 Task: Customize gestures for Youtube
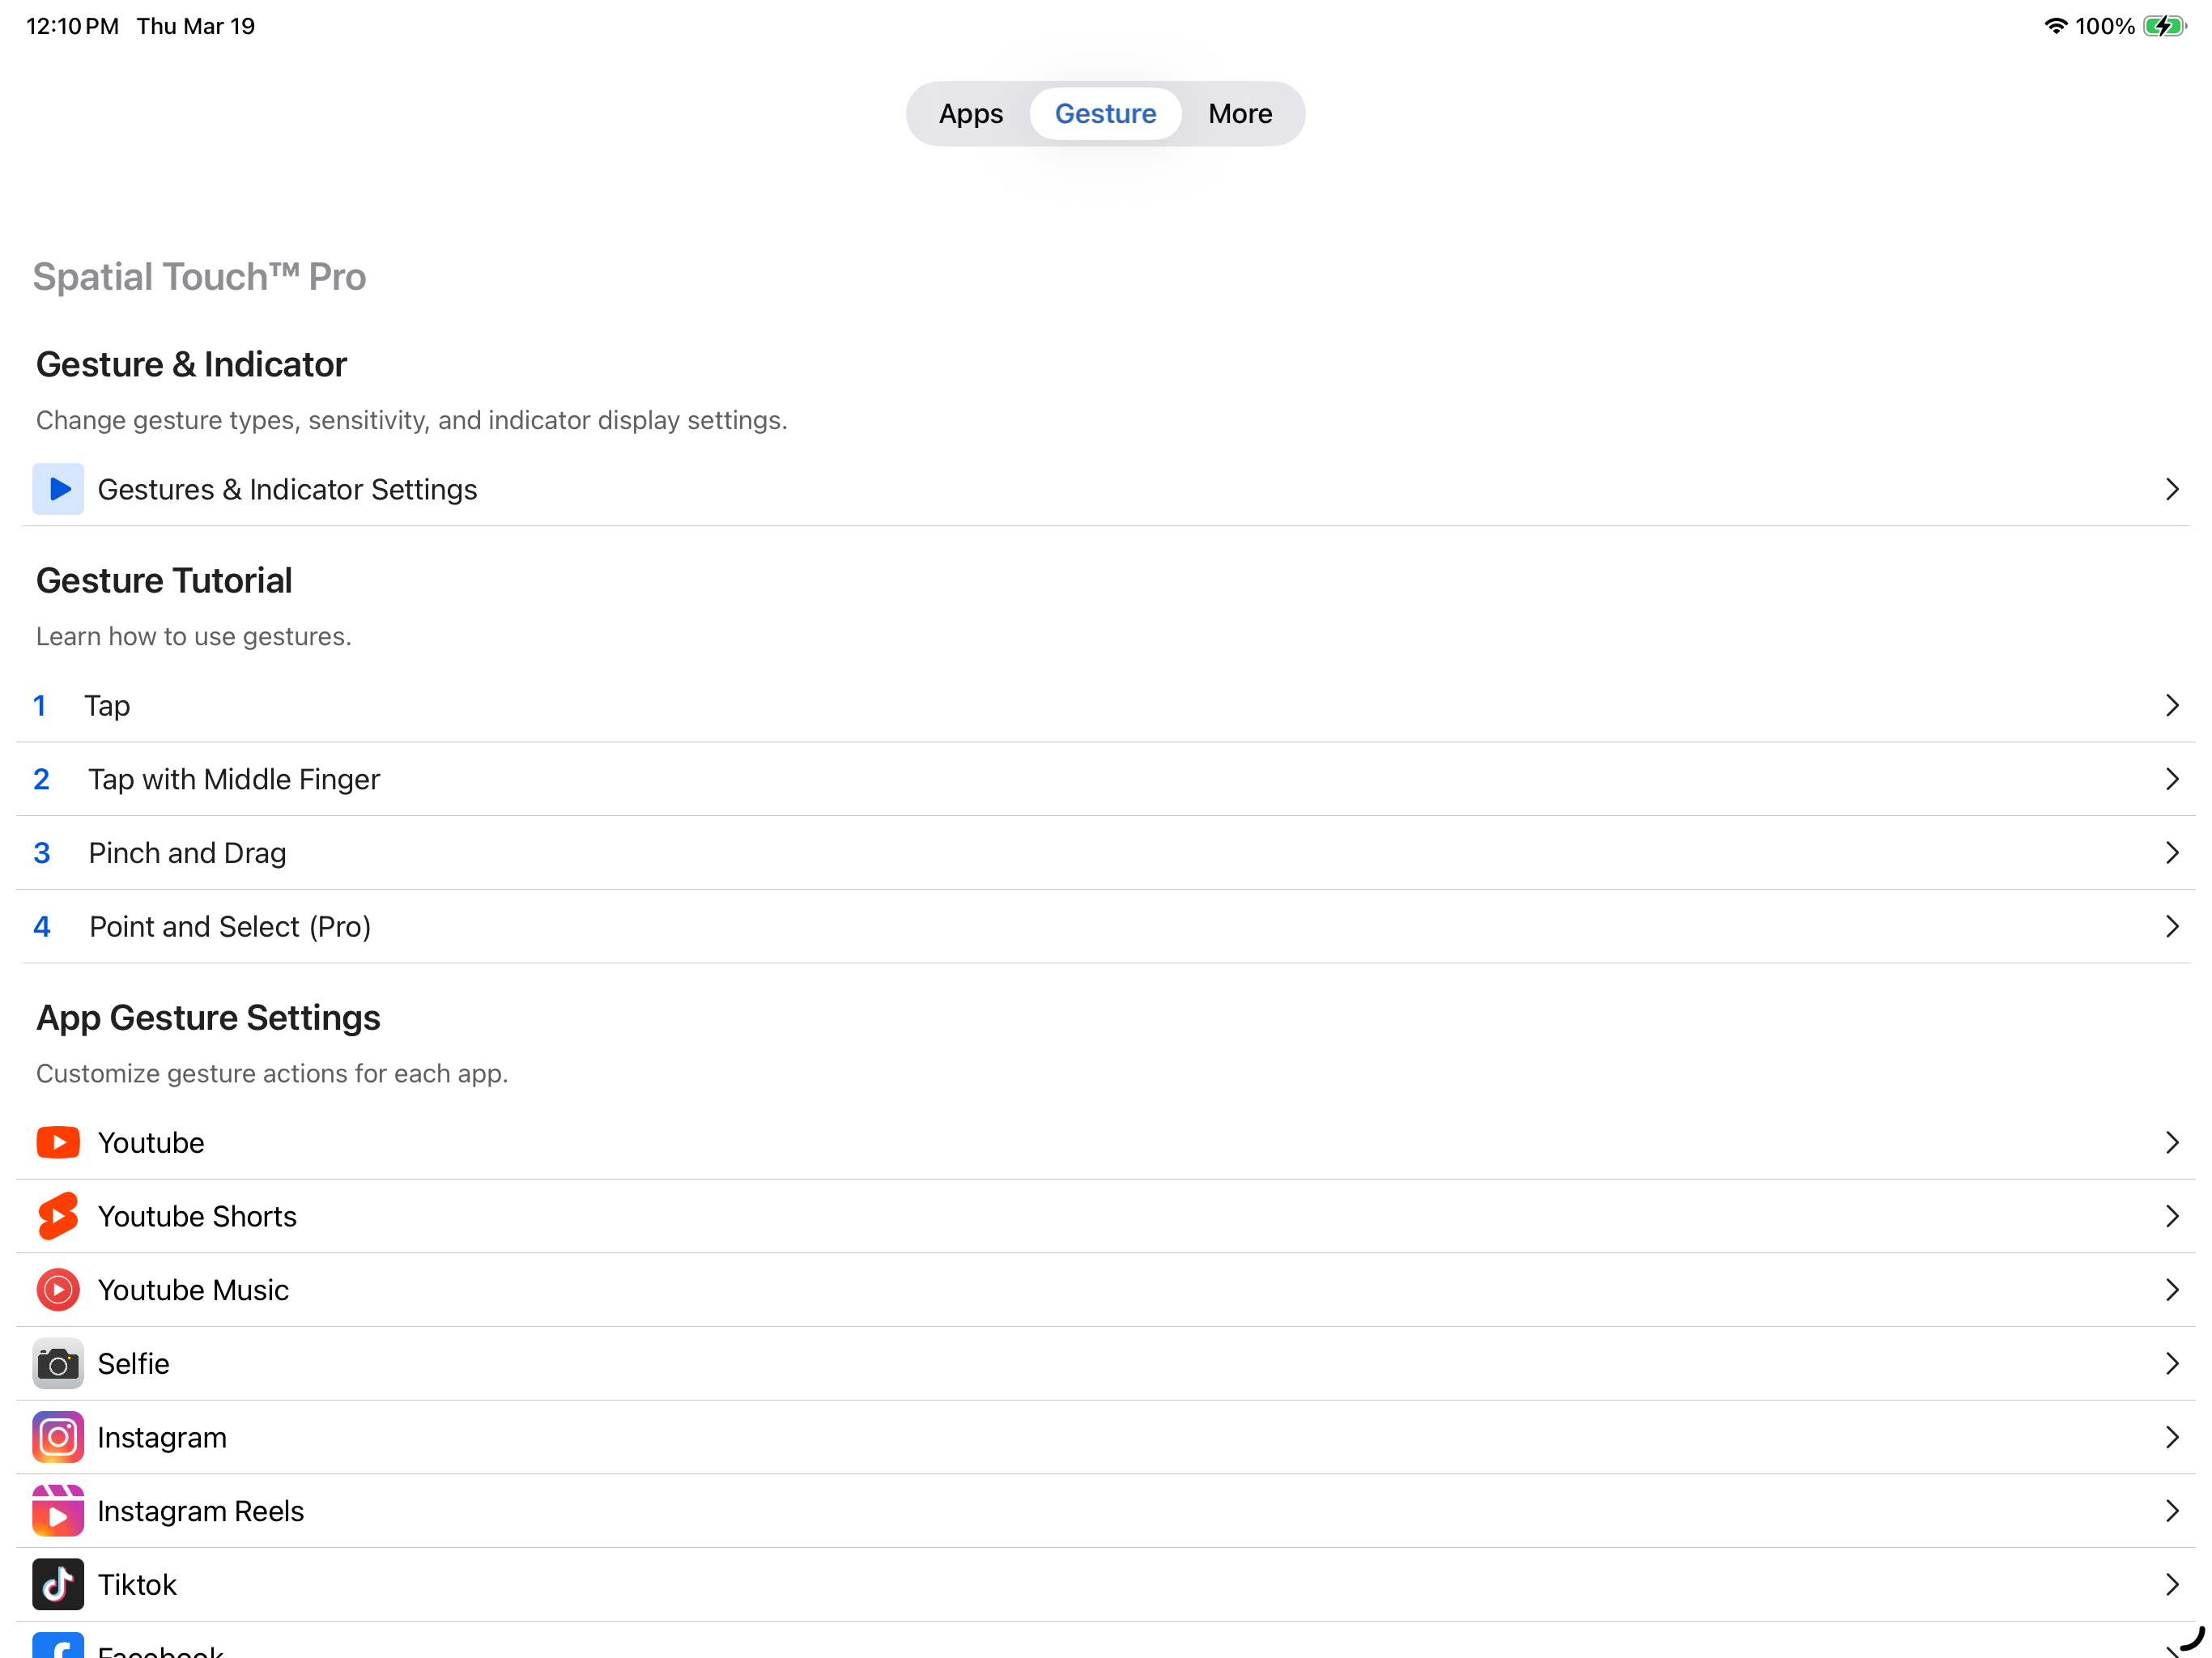1106,1142
